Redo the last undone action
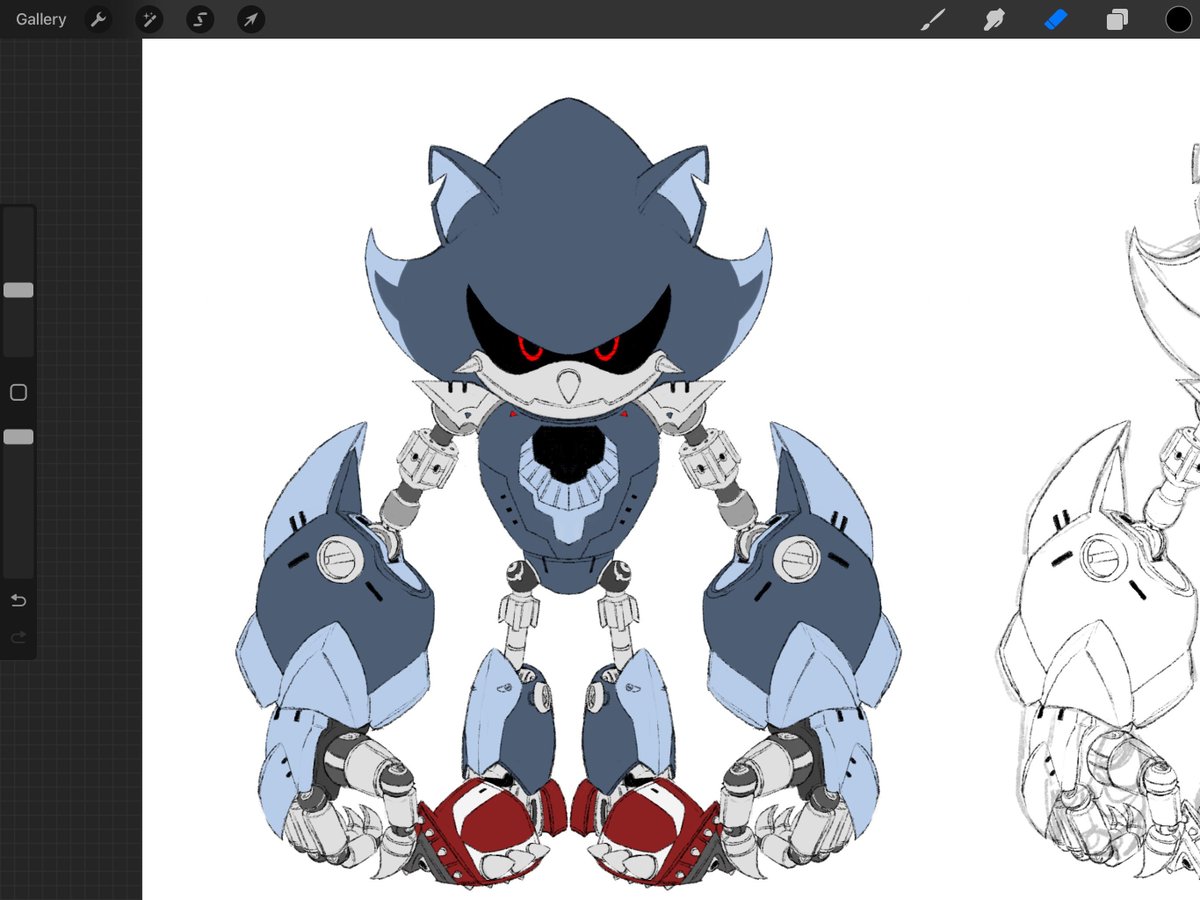This screenshot has height=900, width=1200. 18,637
